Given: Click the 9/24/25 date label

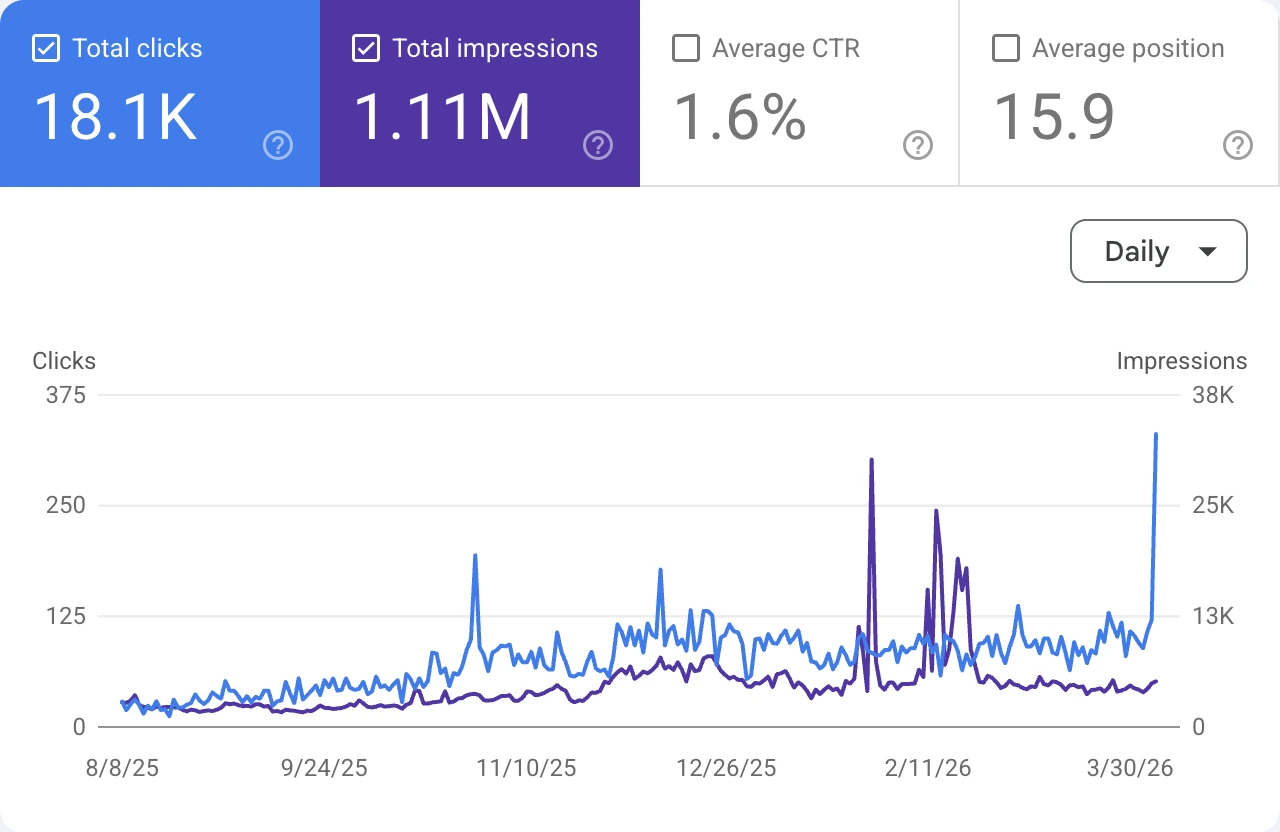Looking at the screenshot, I should (324, 768).
